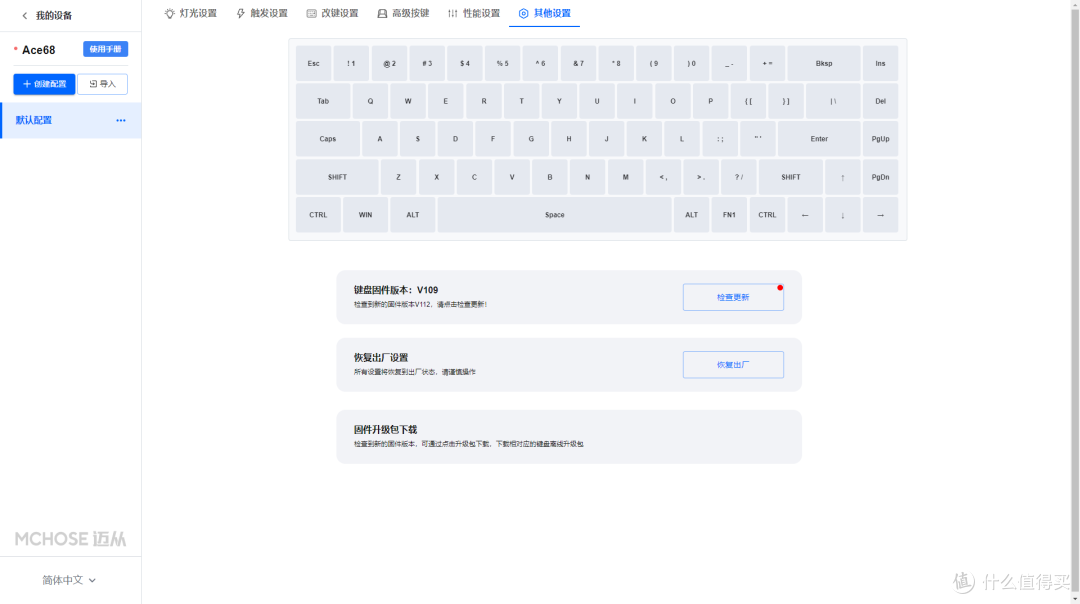Open 固件升级包下载 section
Viewport: 1080px width, 604px height.
point(569,437)
